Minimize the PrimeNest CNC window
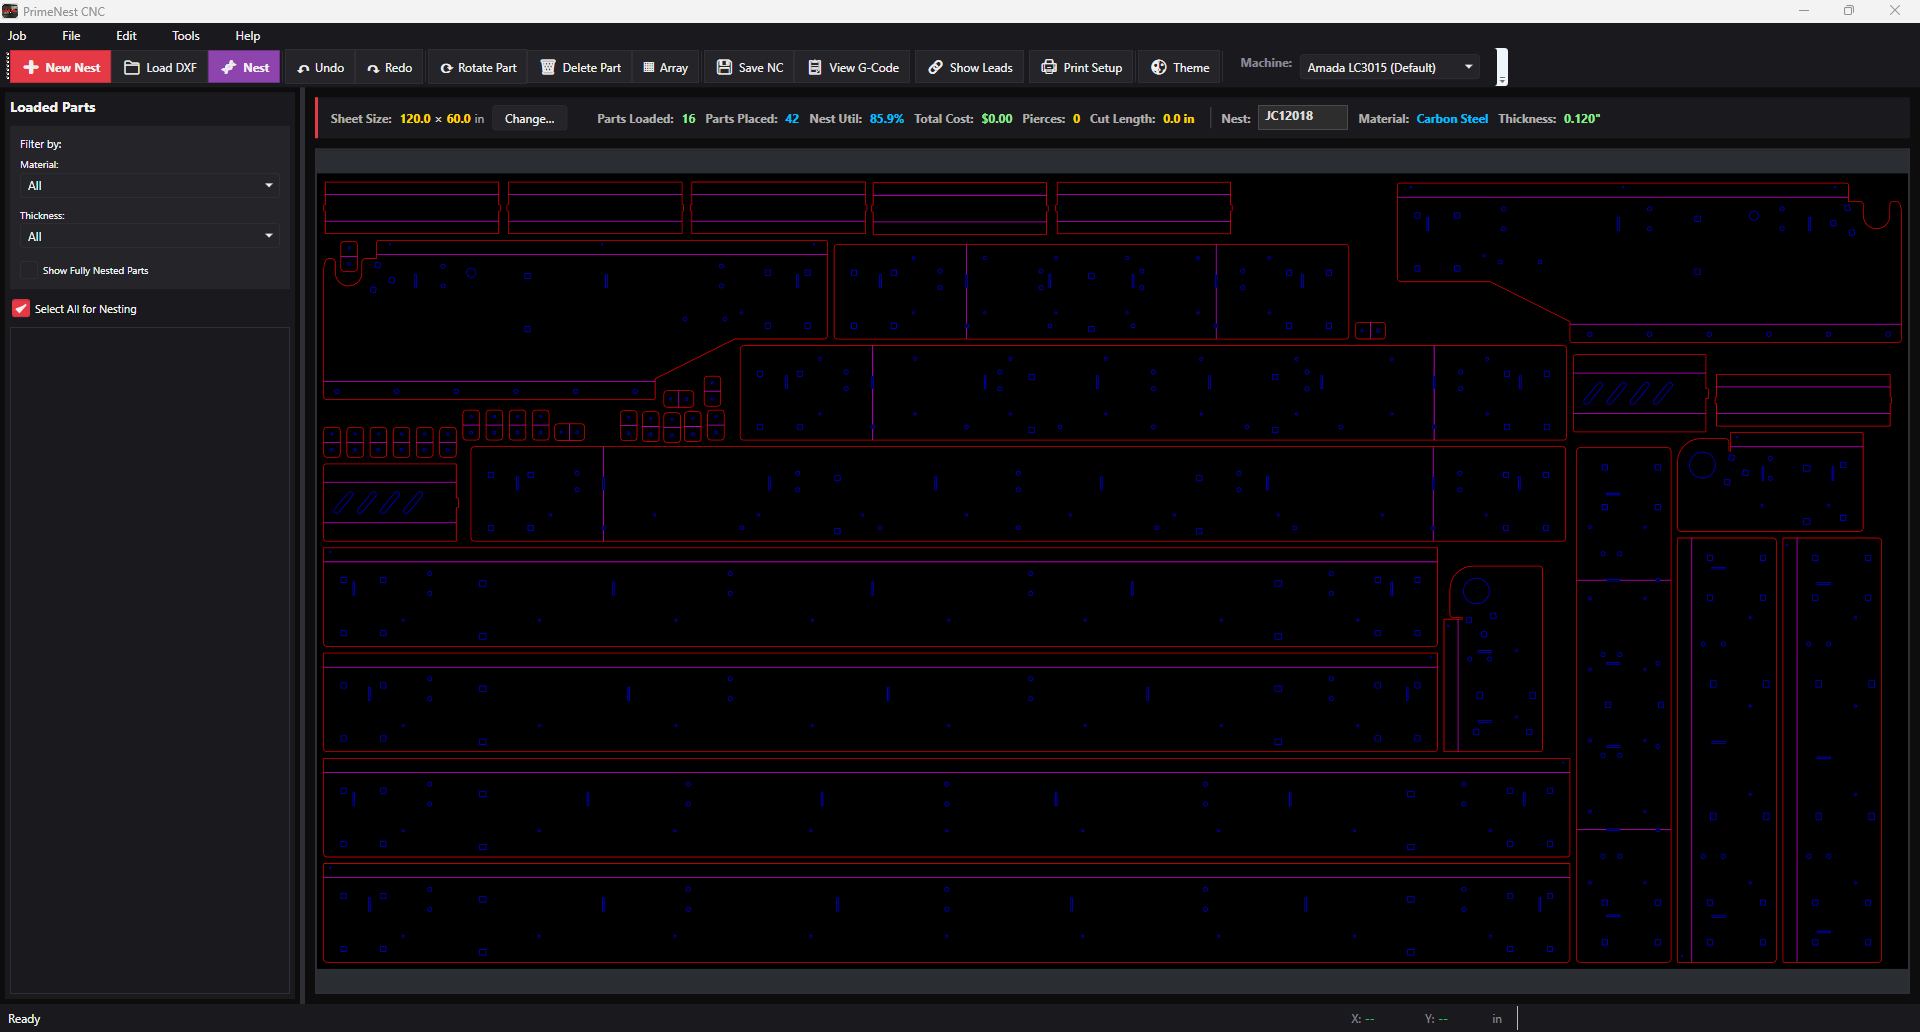The width and height of the screenshot is (1920, 1032). [1804, 11]
